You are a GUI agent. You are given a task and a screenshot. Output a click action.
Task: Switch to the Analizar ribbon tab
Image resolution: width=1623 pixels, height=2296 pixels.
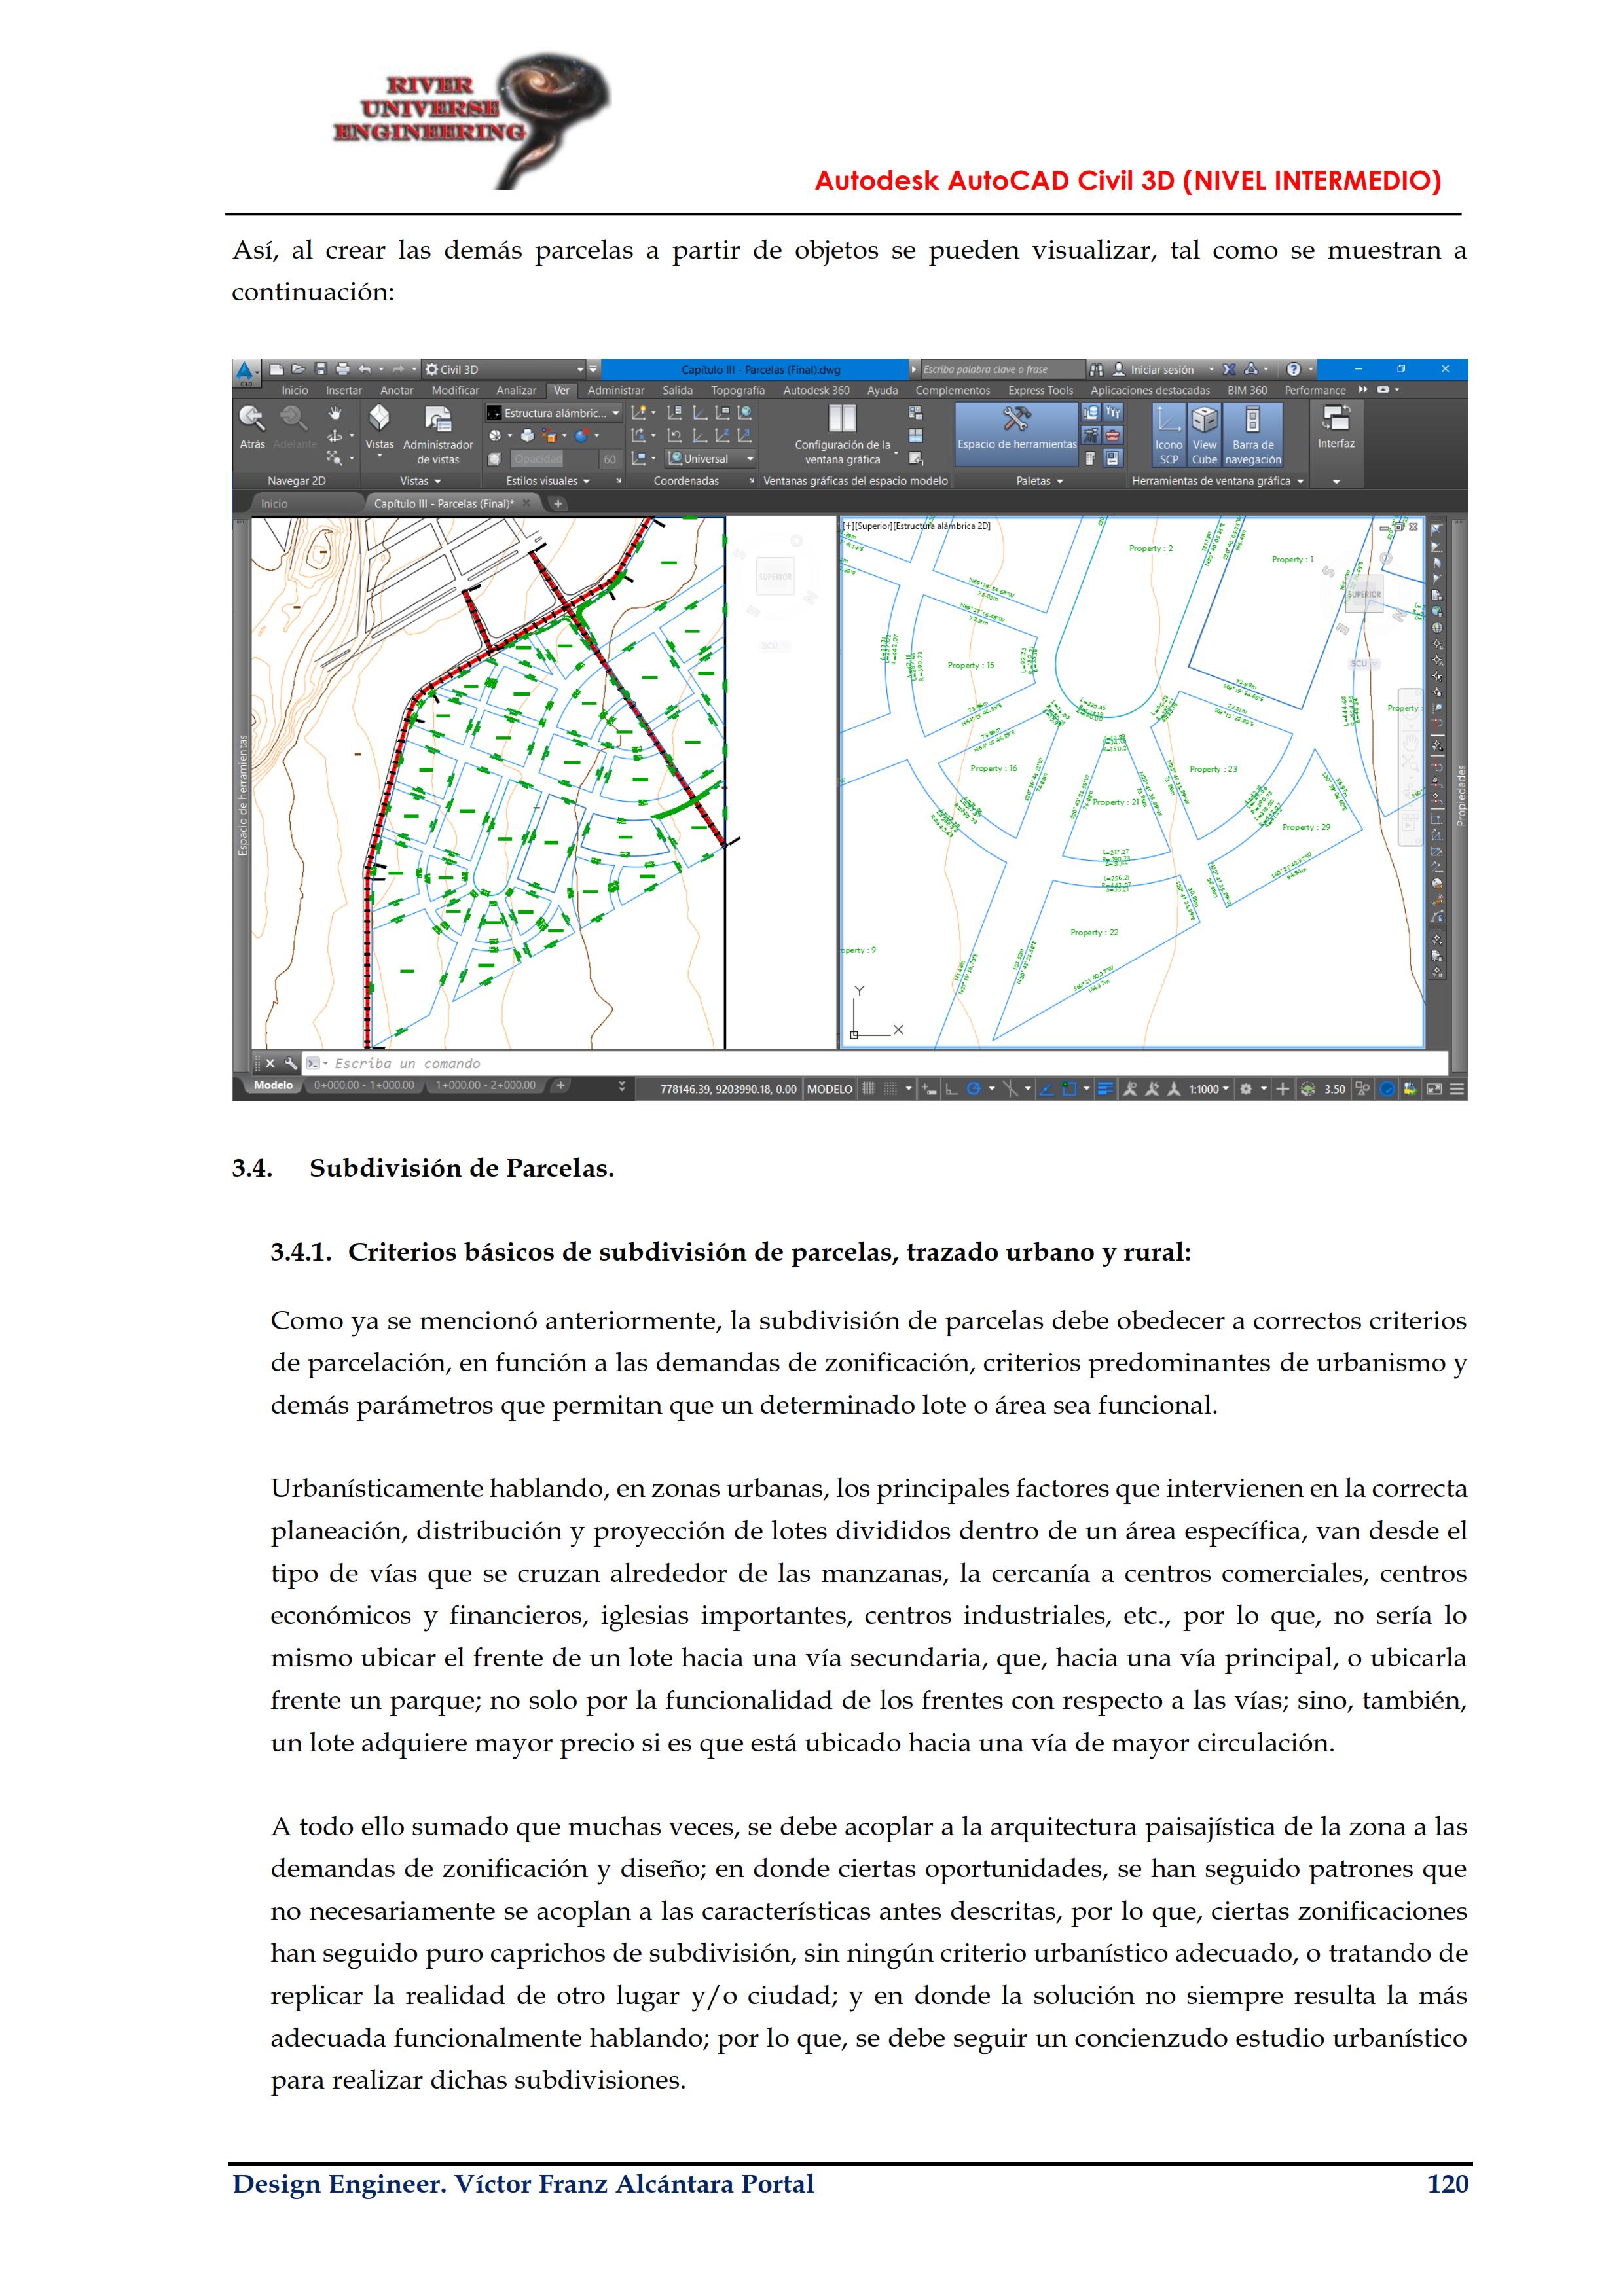pyautogui.click(x=516, y=391)
